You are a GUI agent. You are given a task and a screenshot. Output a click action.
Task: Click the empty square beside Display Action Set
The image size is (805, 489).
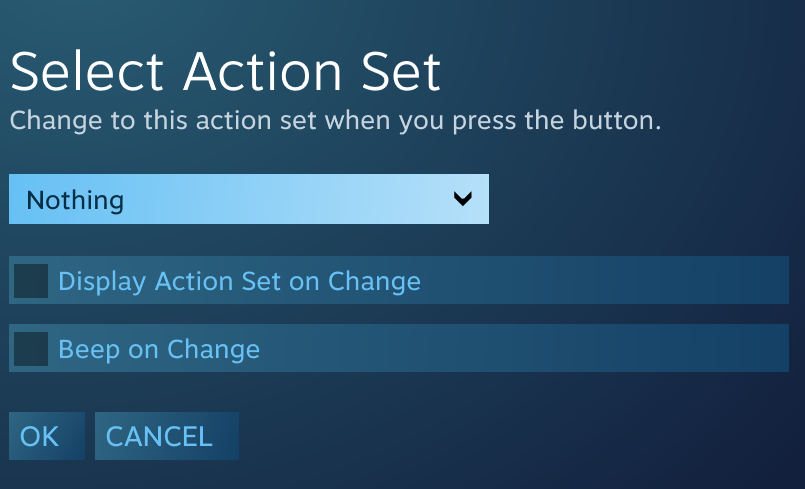pos(31,281)
